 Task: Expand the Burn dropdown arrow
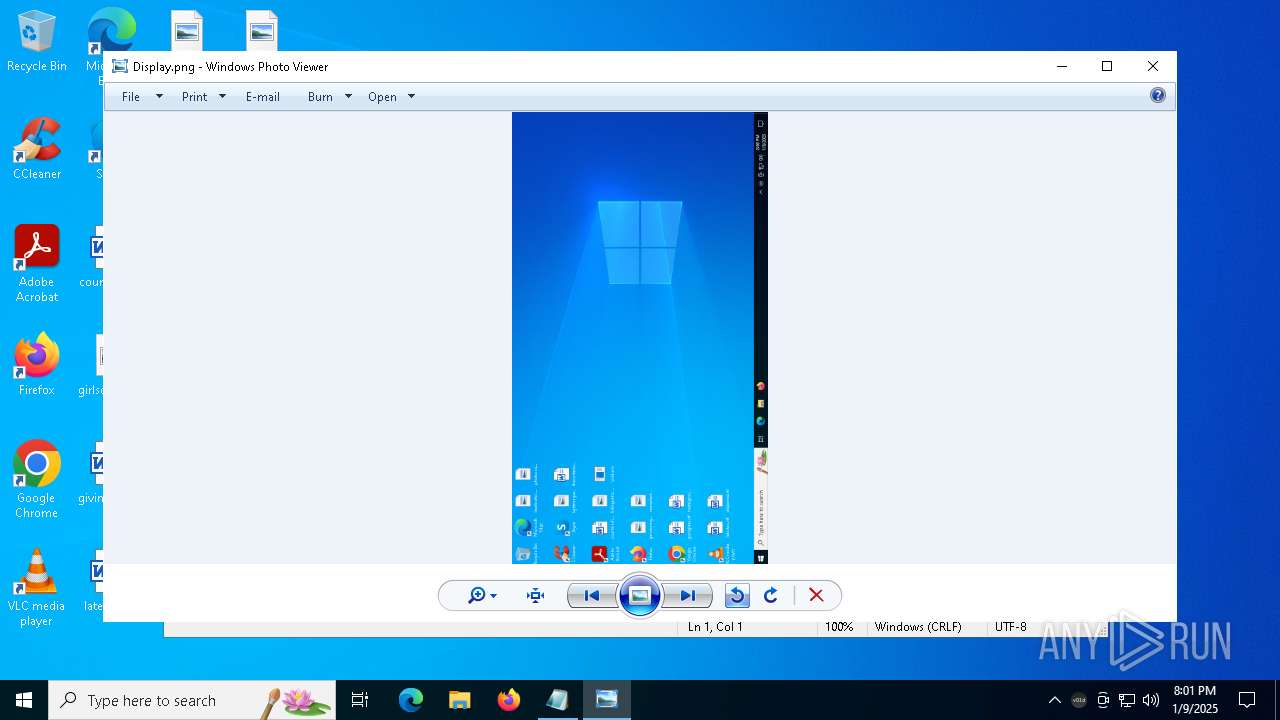348,97
